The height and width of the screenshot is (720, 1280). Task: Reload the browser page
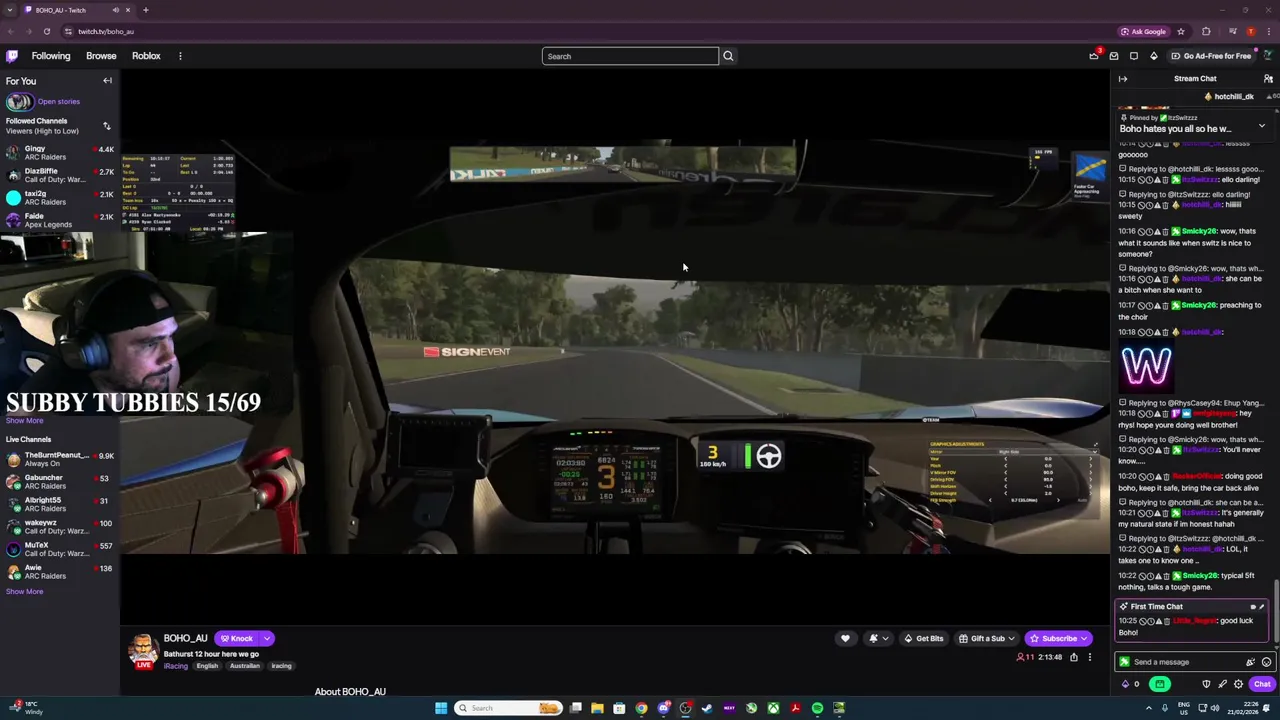46,31
